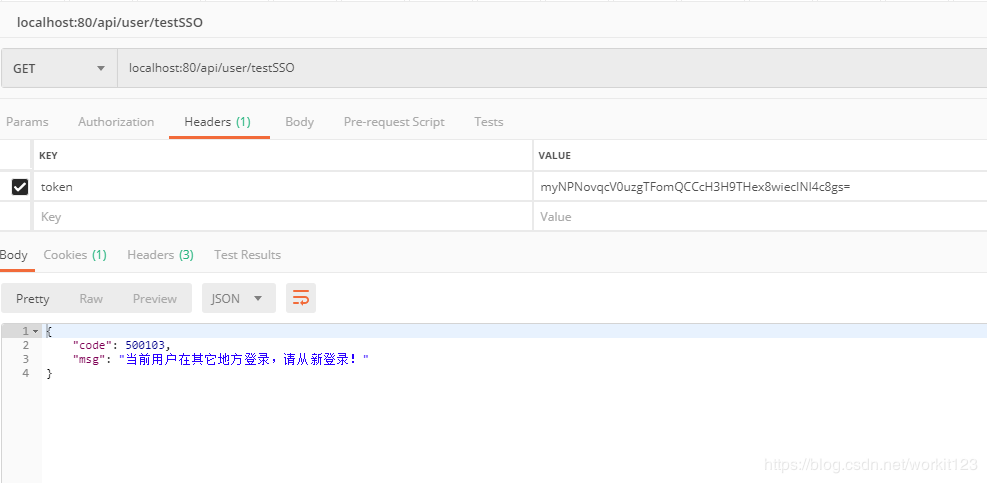Go to the Tests tab
The width and height of the screenshot is (987, 483).
point(488,122)
